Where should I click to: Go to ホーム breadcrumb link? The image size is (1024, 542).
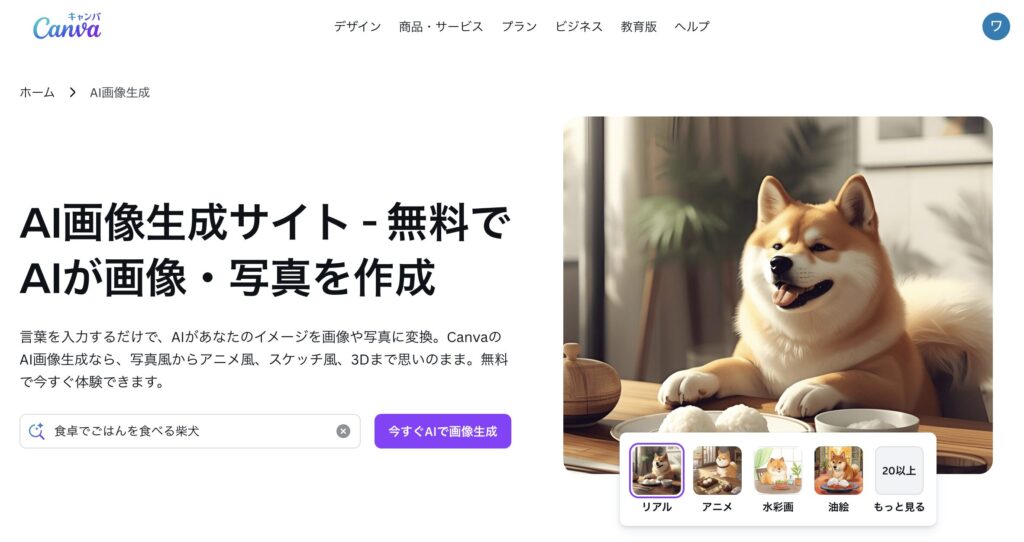coord(37,93)
